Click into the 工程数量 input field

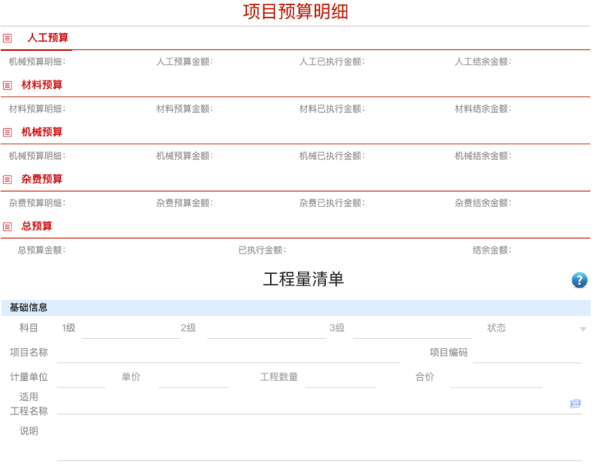[340, 379]
